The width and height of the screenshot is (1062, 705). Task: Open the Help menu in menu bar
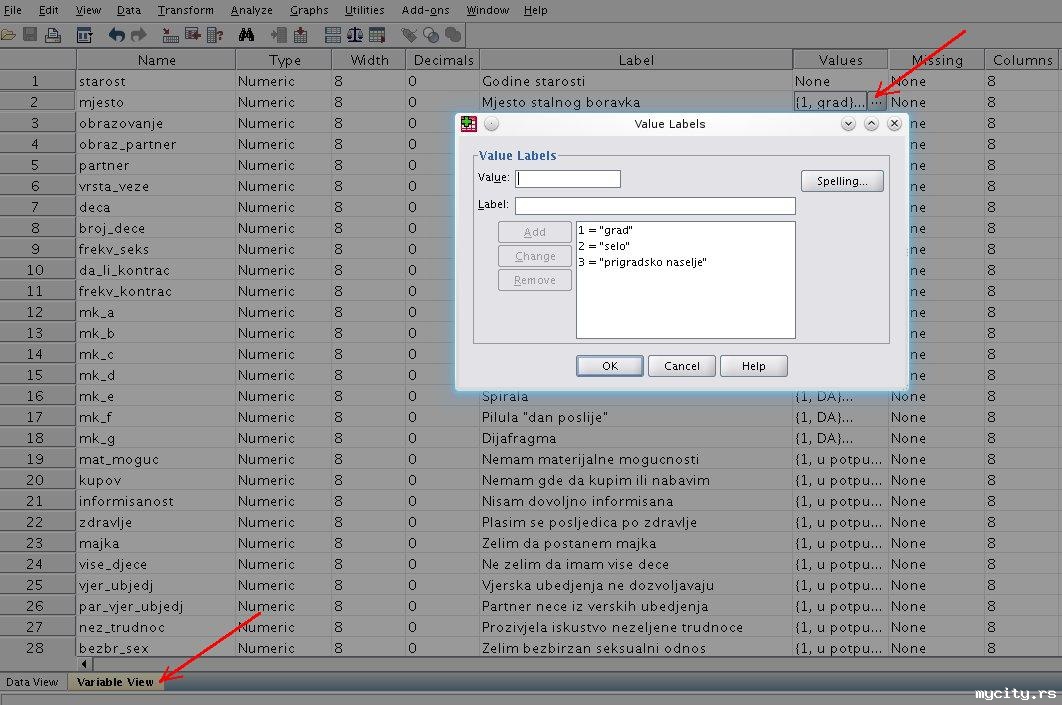click(535, 10)
